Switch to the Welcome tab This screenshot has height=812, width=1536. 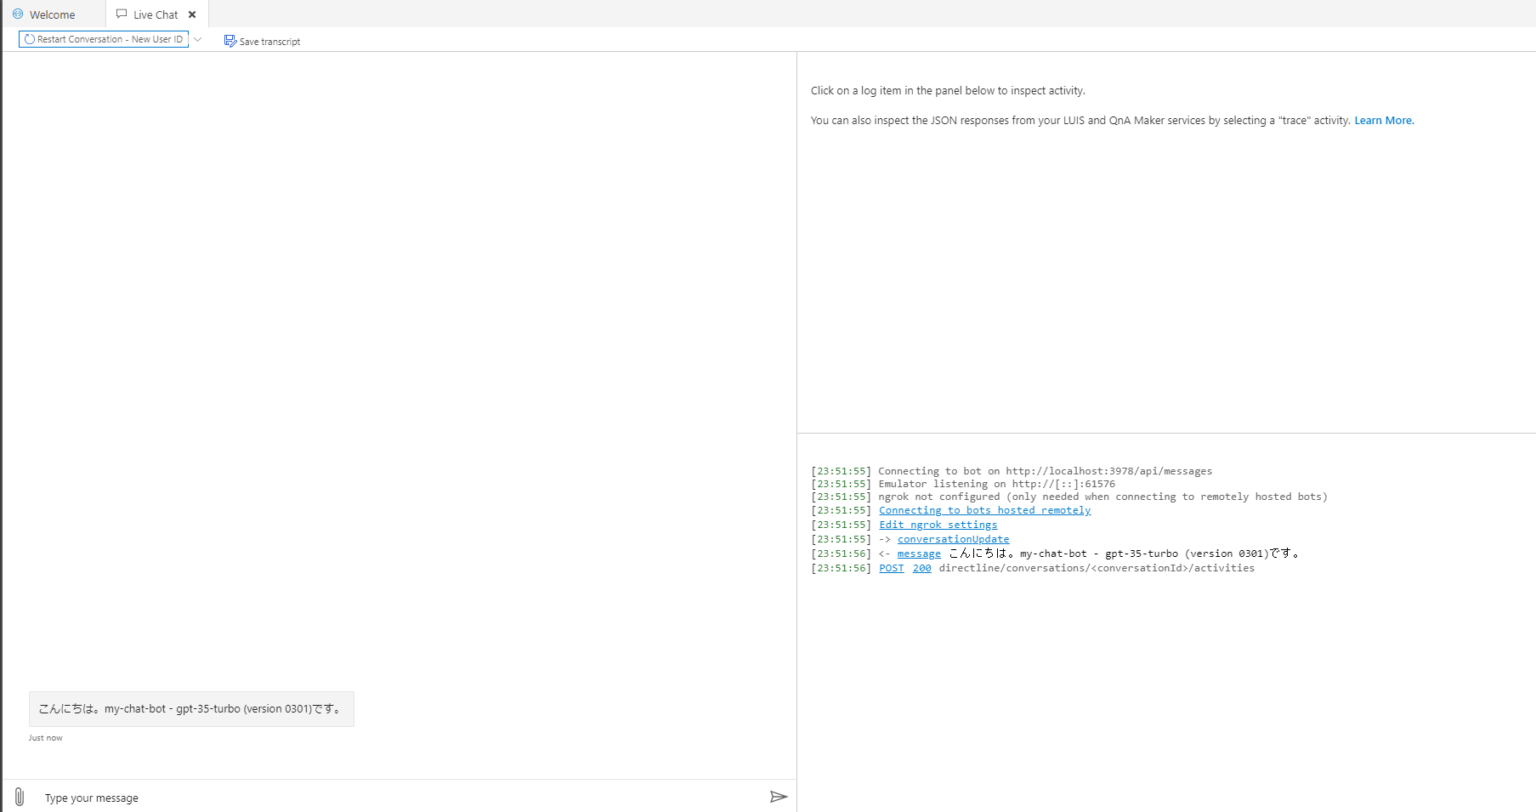point(52,14)
